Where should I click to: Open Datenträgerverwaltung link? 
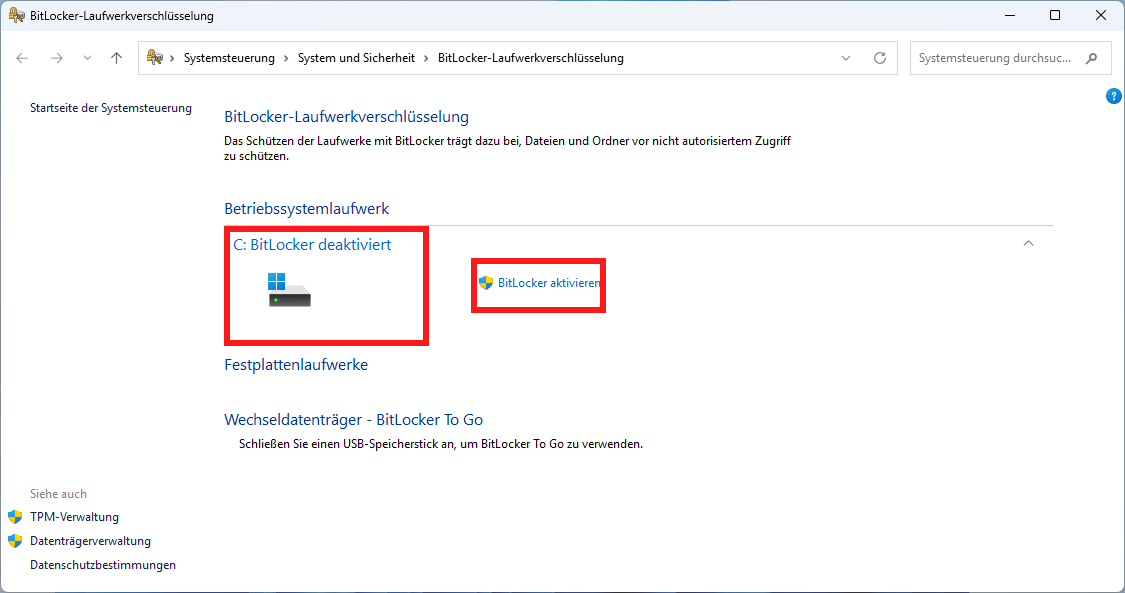click(x=90, y=541)
